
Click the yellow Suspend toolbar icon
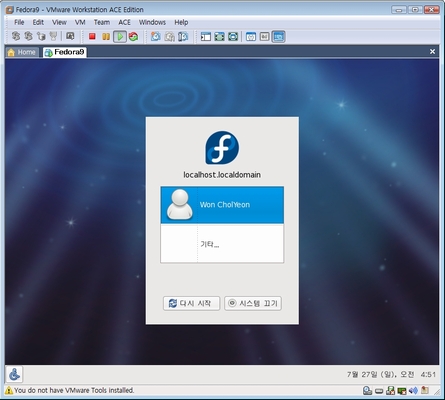coord(106,36)
